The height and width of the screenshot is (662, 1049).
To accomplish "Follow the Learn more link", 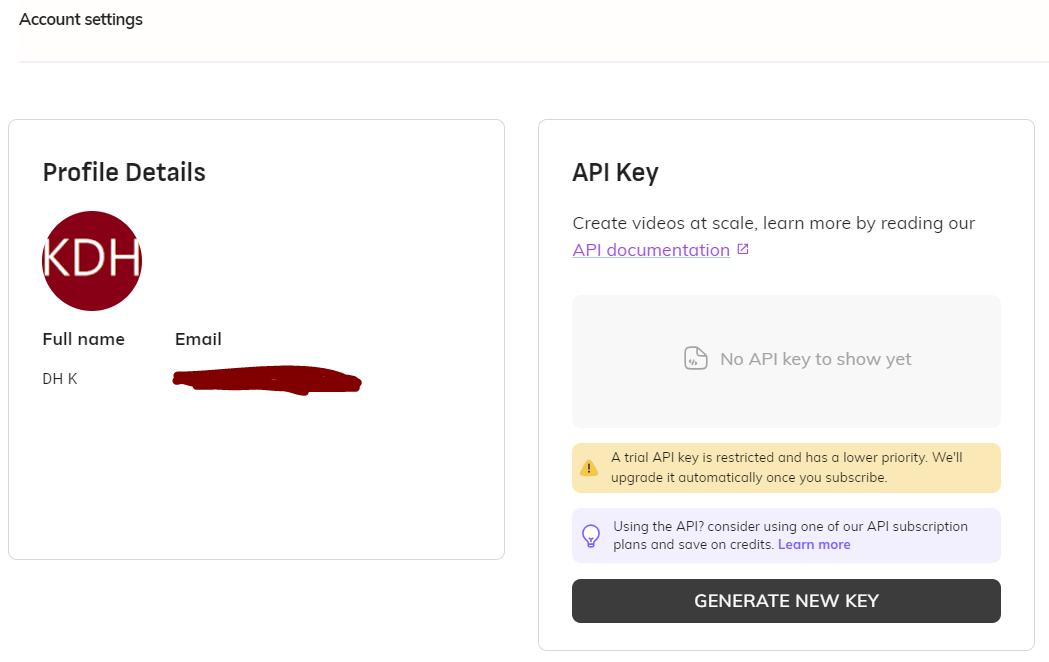I will pyautogui.click(x=814, y=544).
